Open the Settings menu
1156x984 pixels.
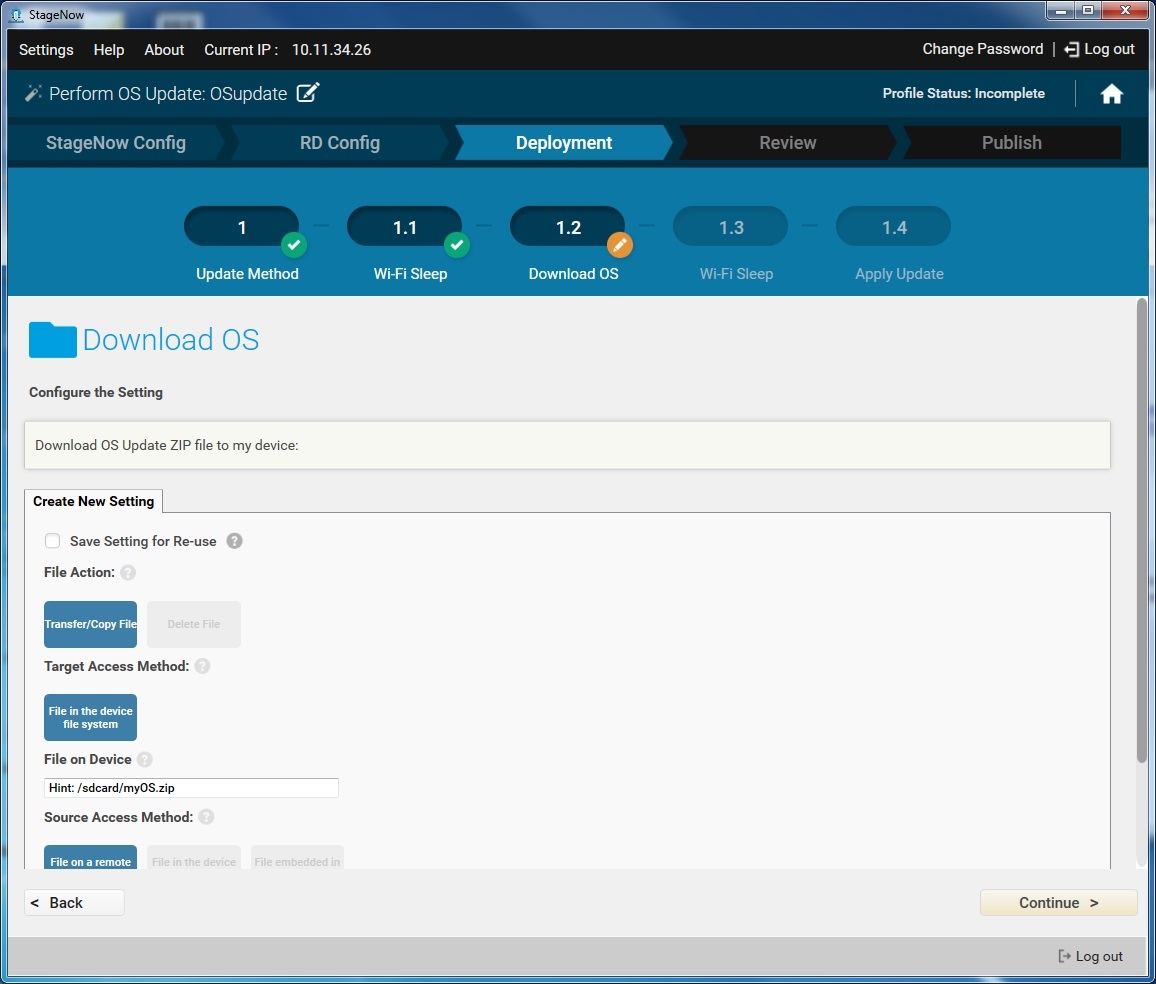46,50
